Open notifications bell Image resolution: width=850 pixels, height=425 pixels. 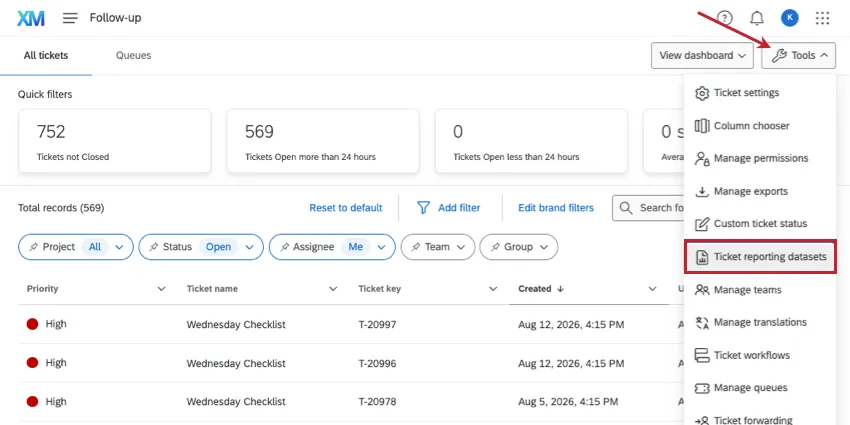[x=757, y=18]
